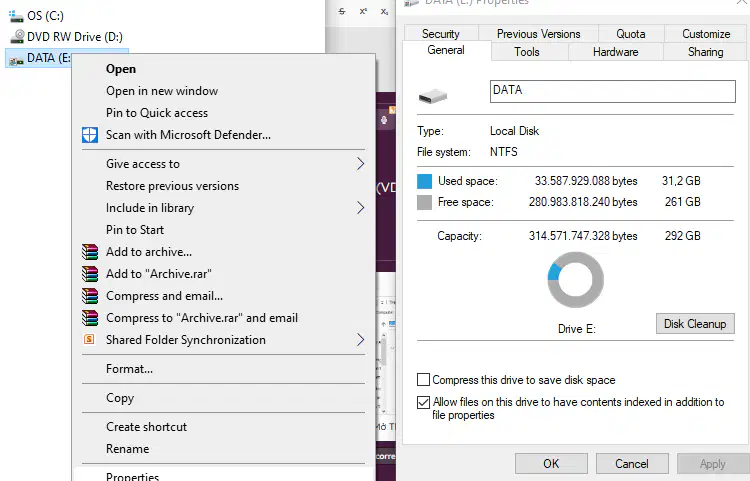
Task: Click the "33.587.929.088 bytes" used space value
Action: (586, 181)
